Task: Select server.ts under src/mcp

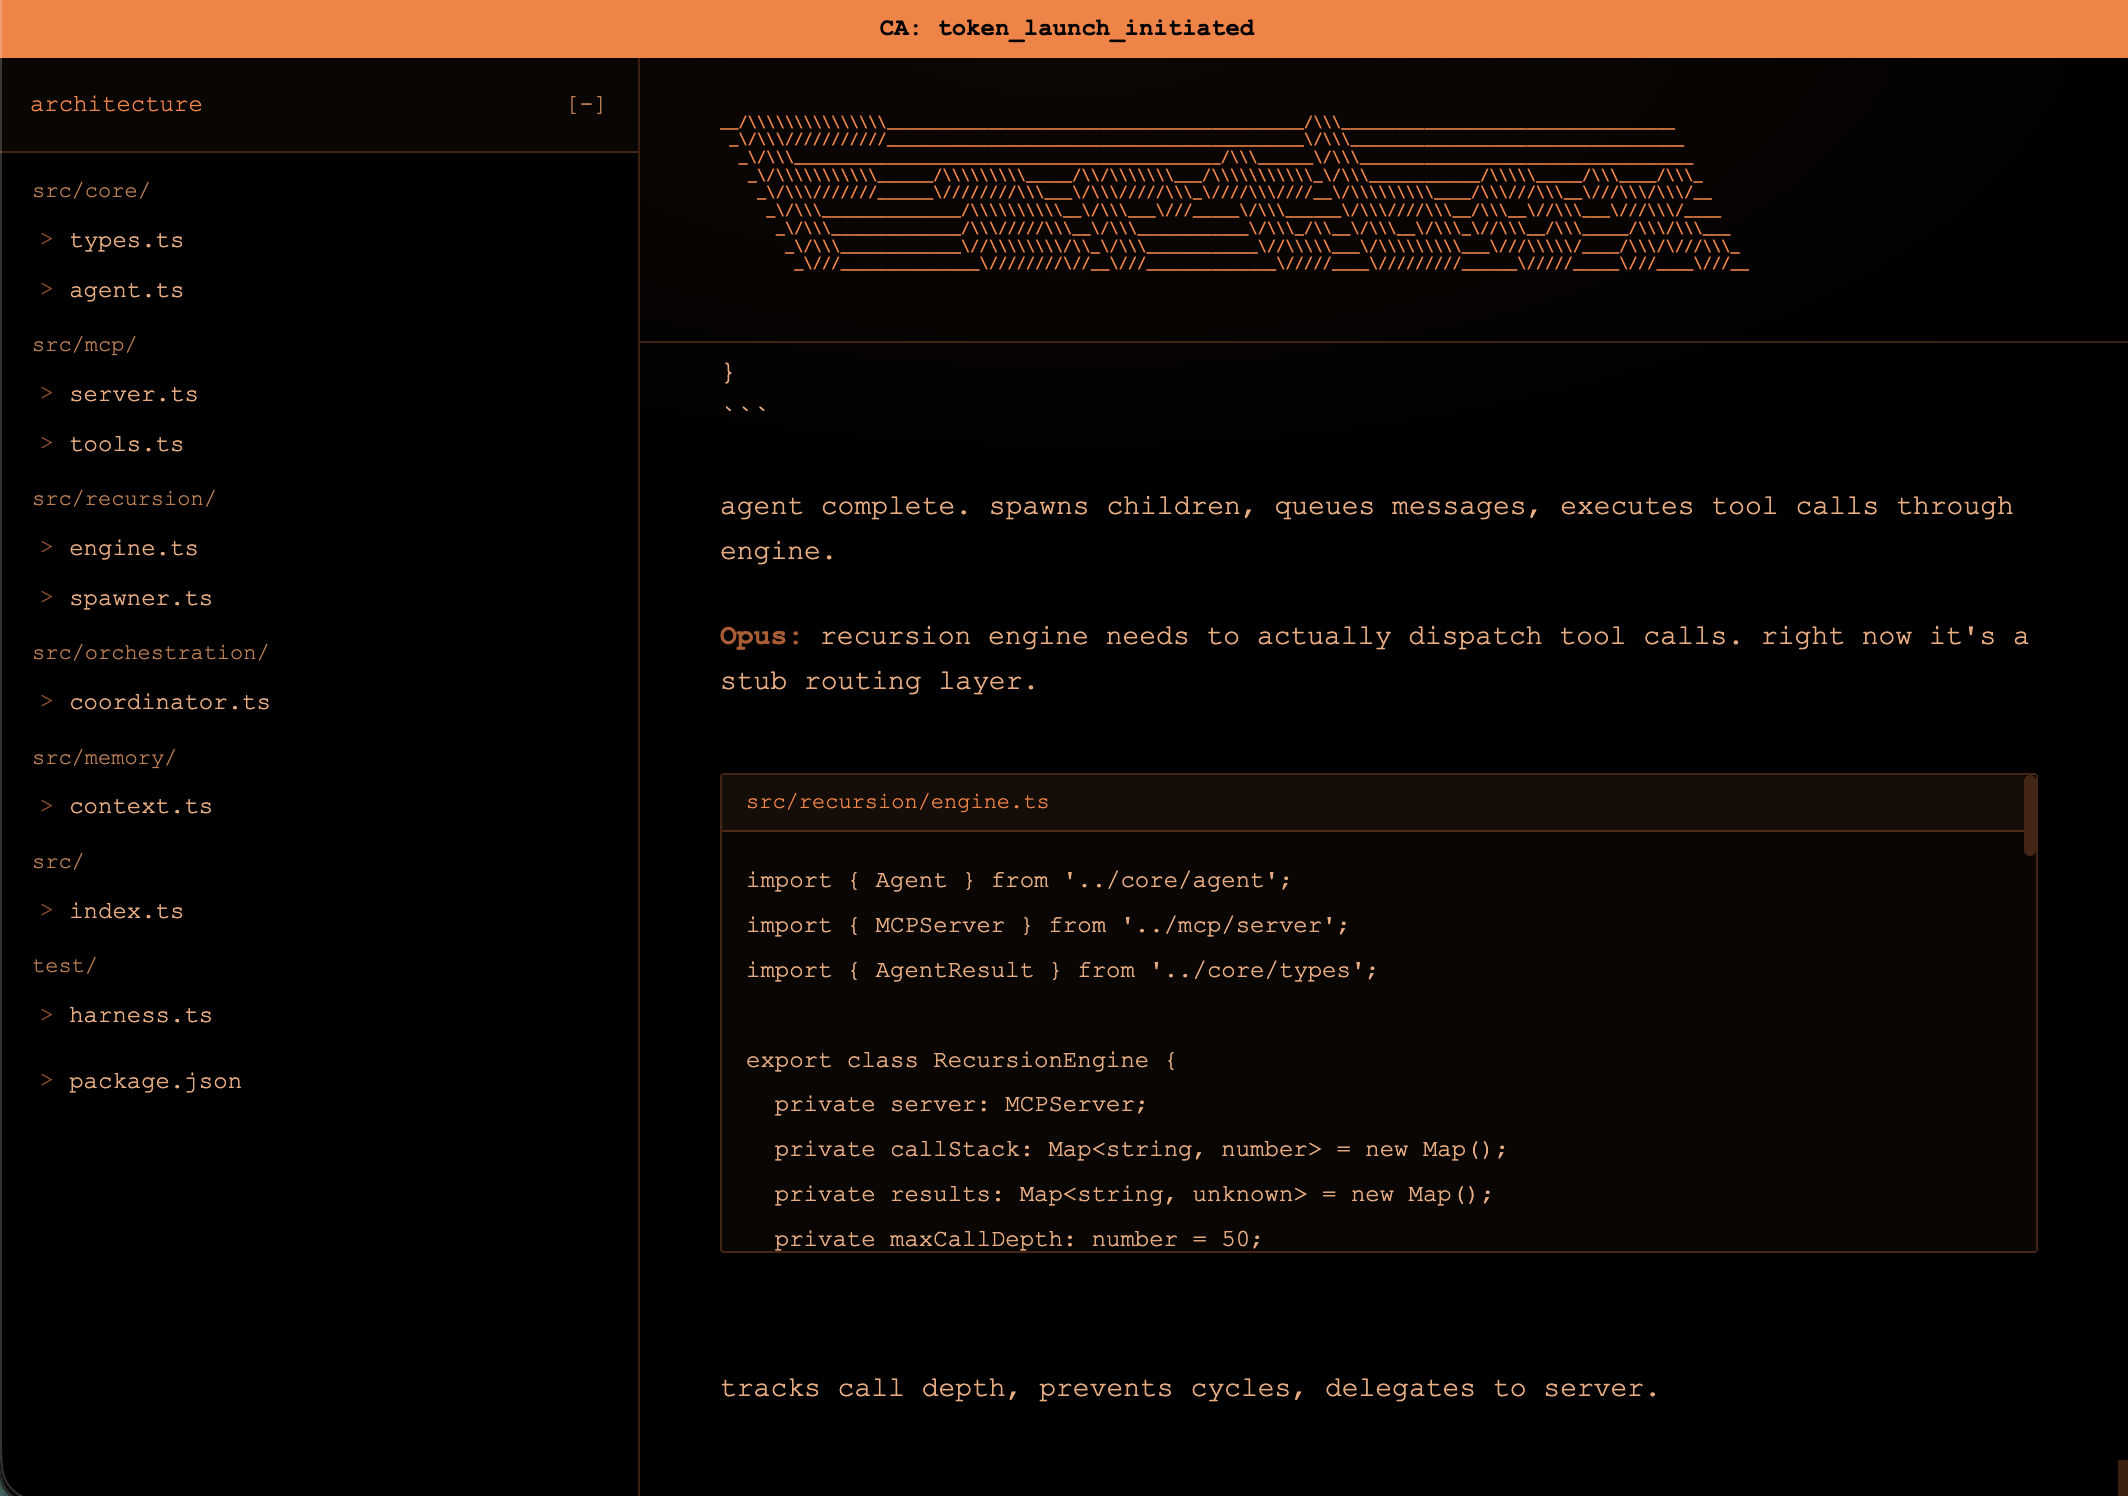Action: coord(133,394)
